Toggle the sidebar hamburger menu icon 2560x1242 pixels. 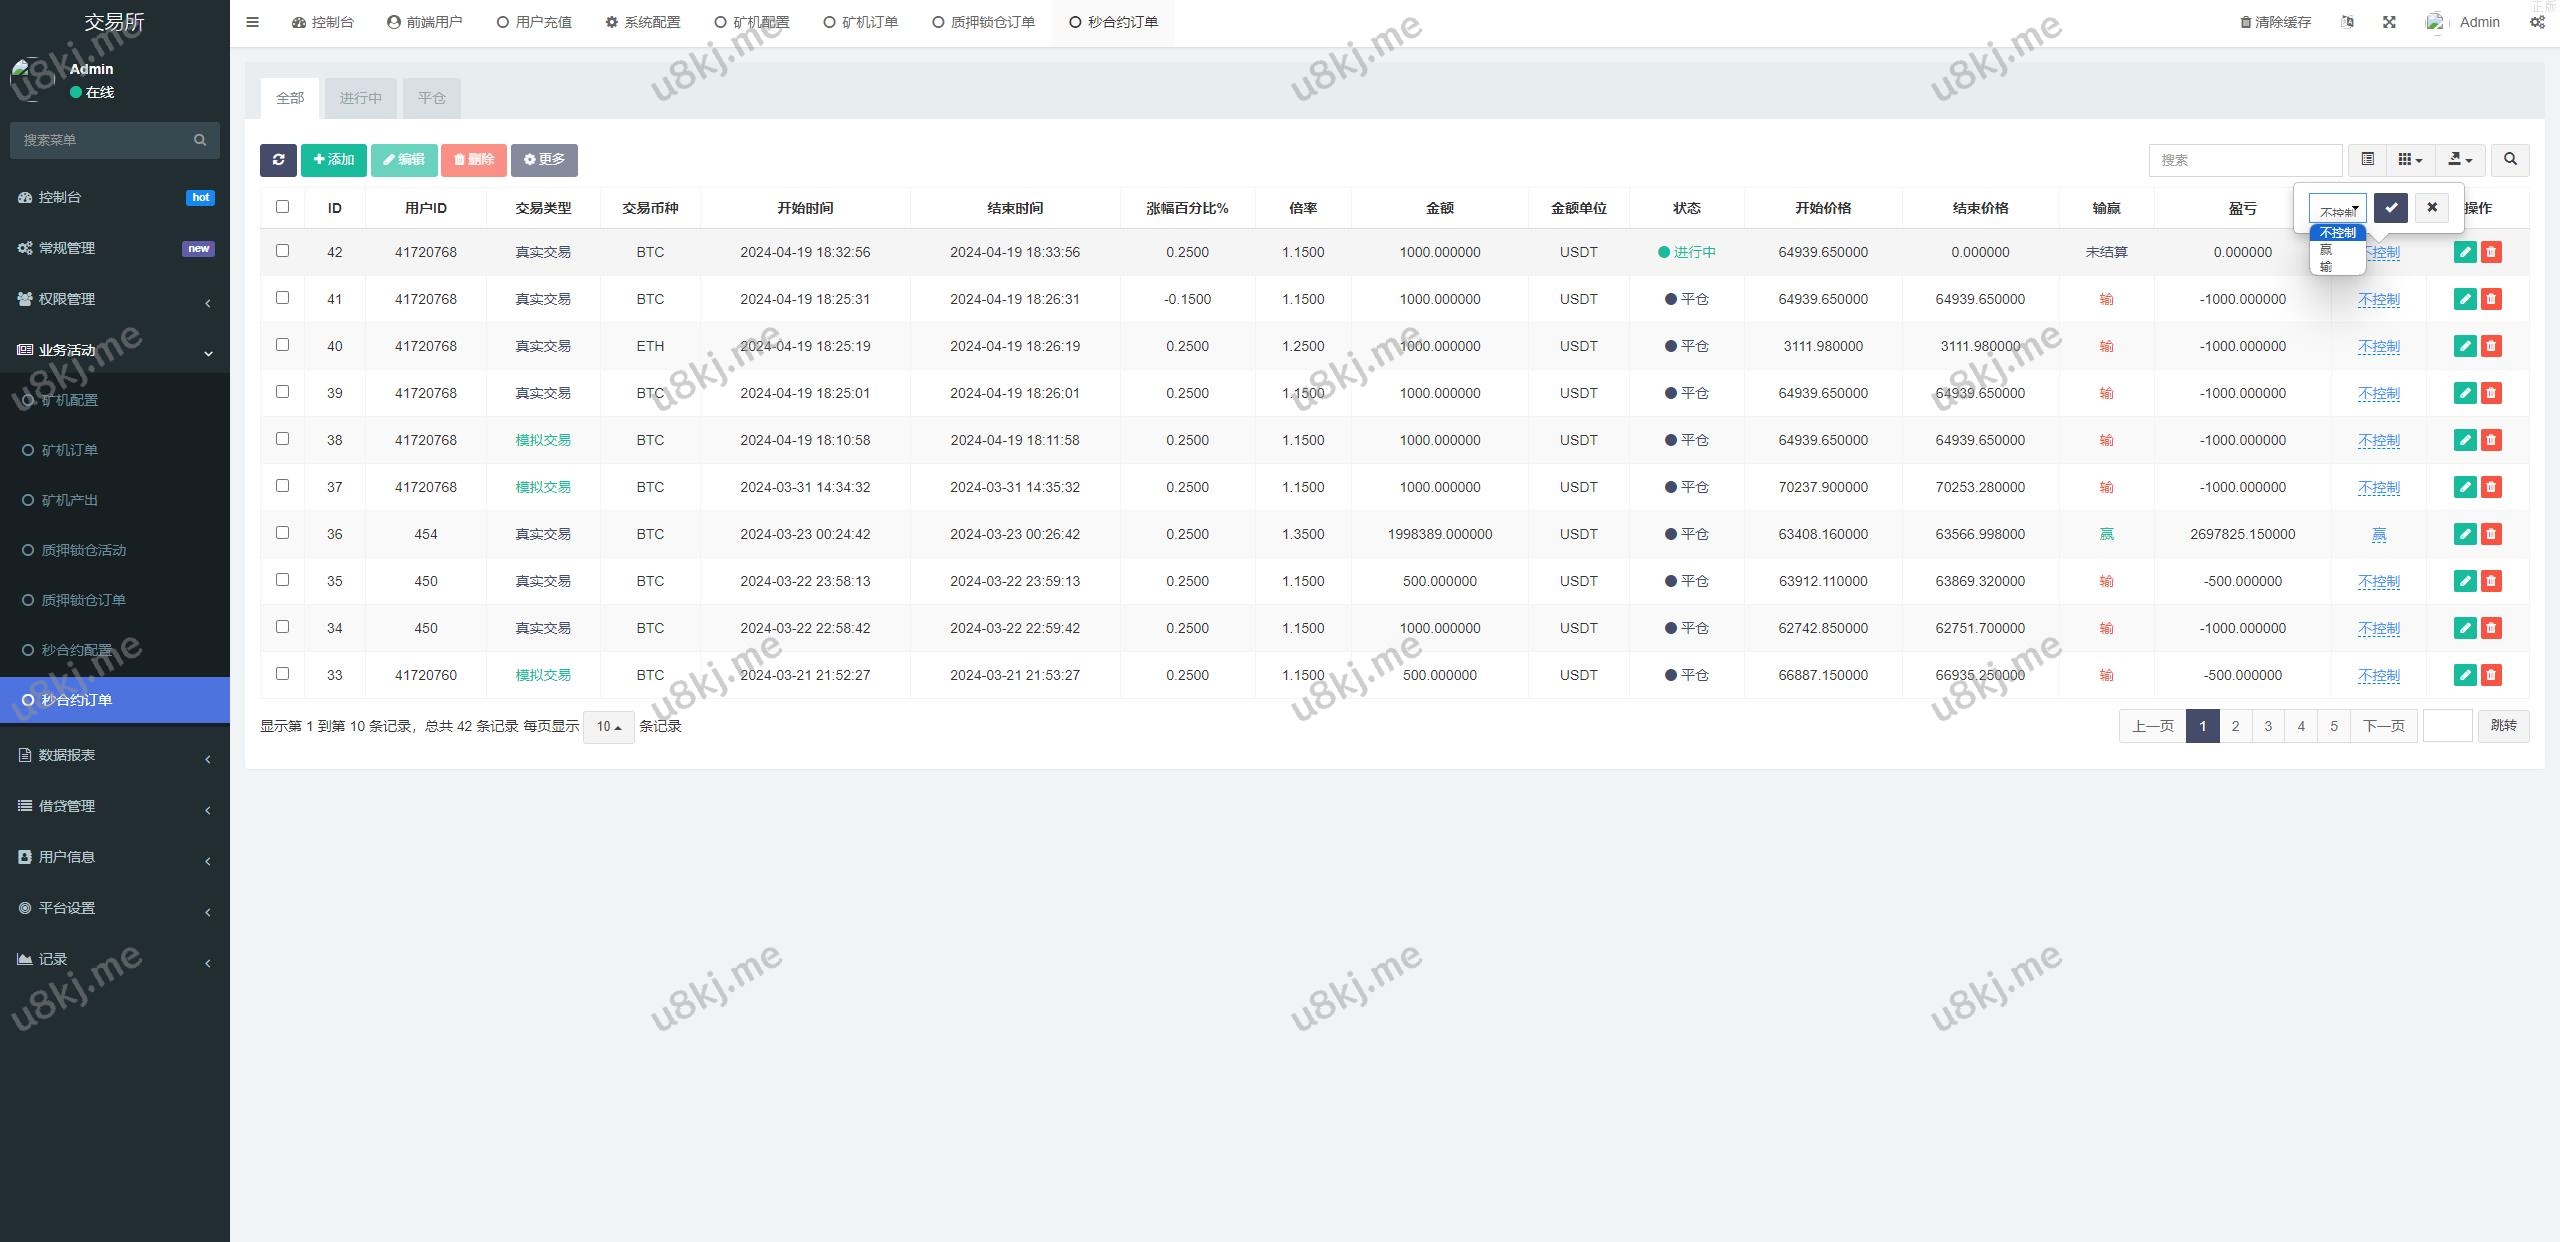(x=252, y=22)
